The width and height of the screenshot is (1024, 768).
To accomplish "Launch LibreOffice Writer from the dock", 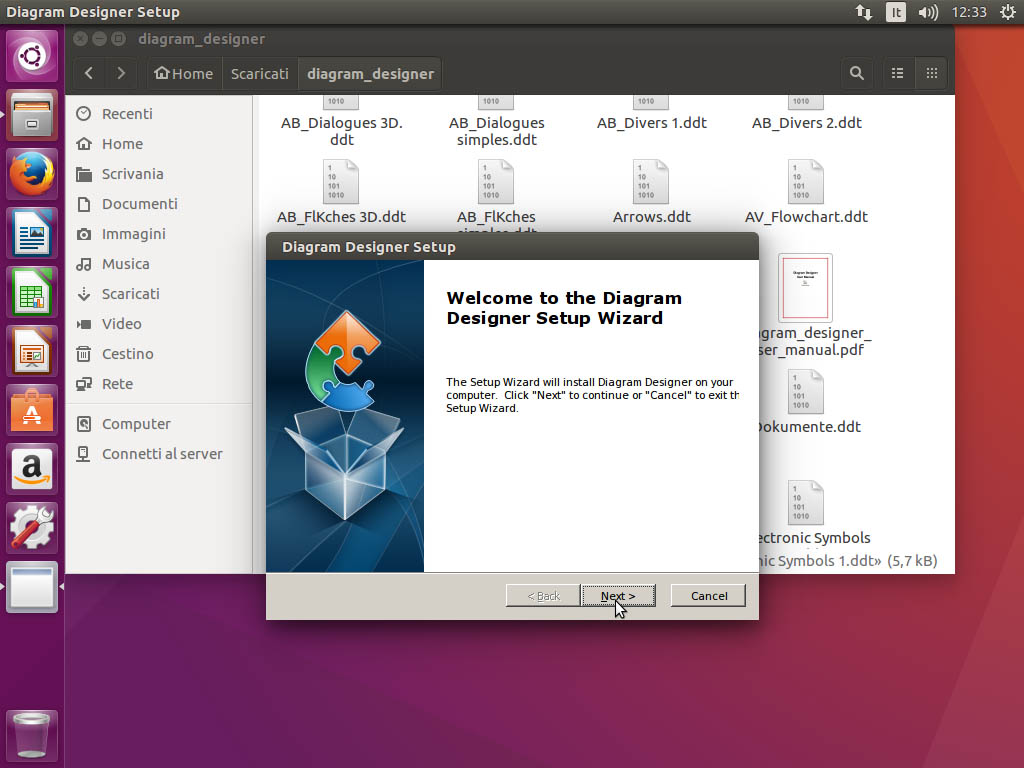I will tap(33, 235).
